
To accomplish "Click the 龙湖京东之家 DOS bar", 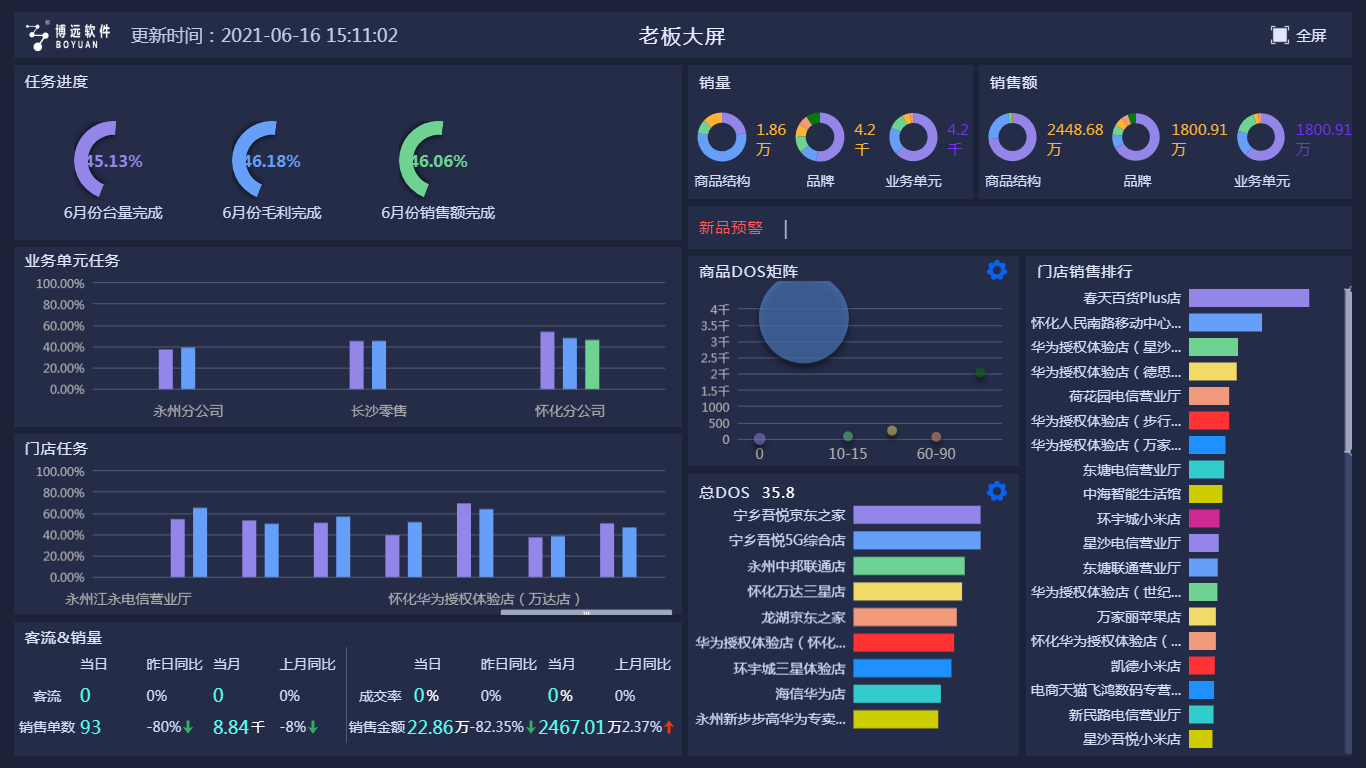I will coord(905,617).
